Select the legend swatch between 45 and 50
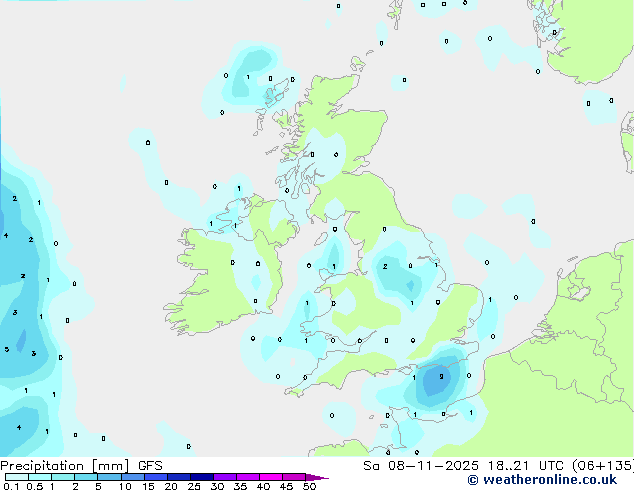634x490 pixels. (x=294, y=477)
